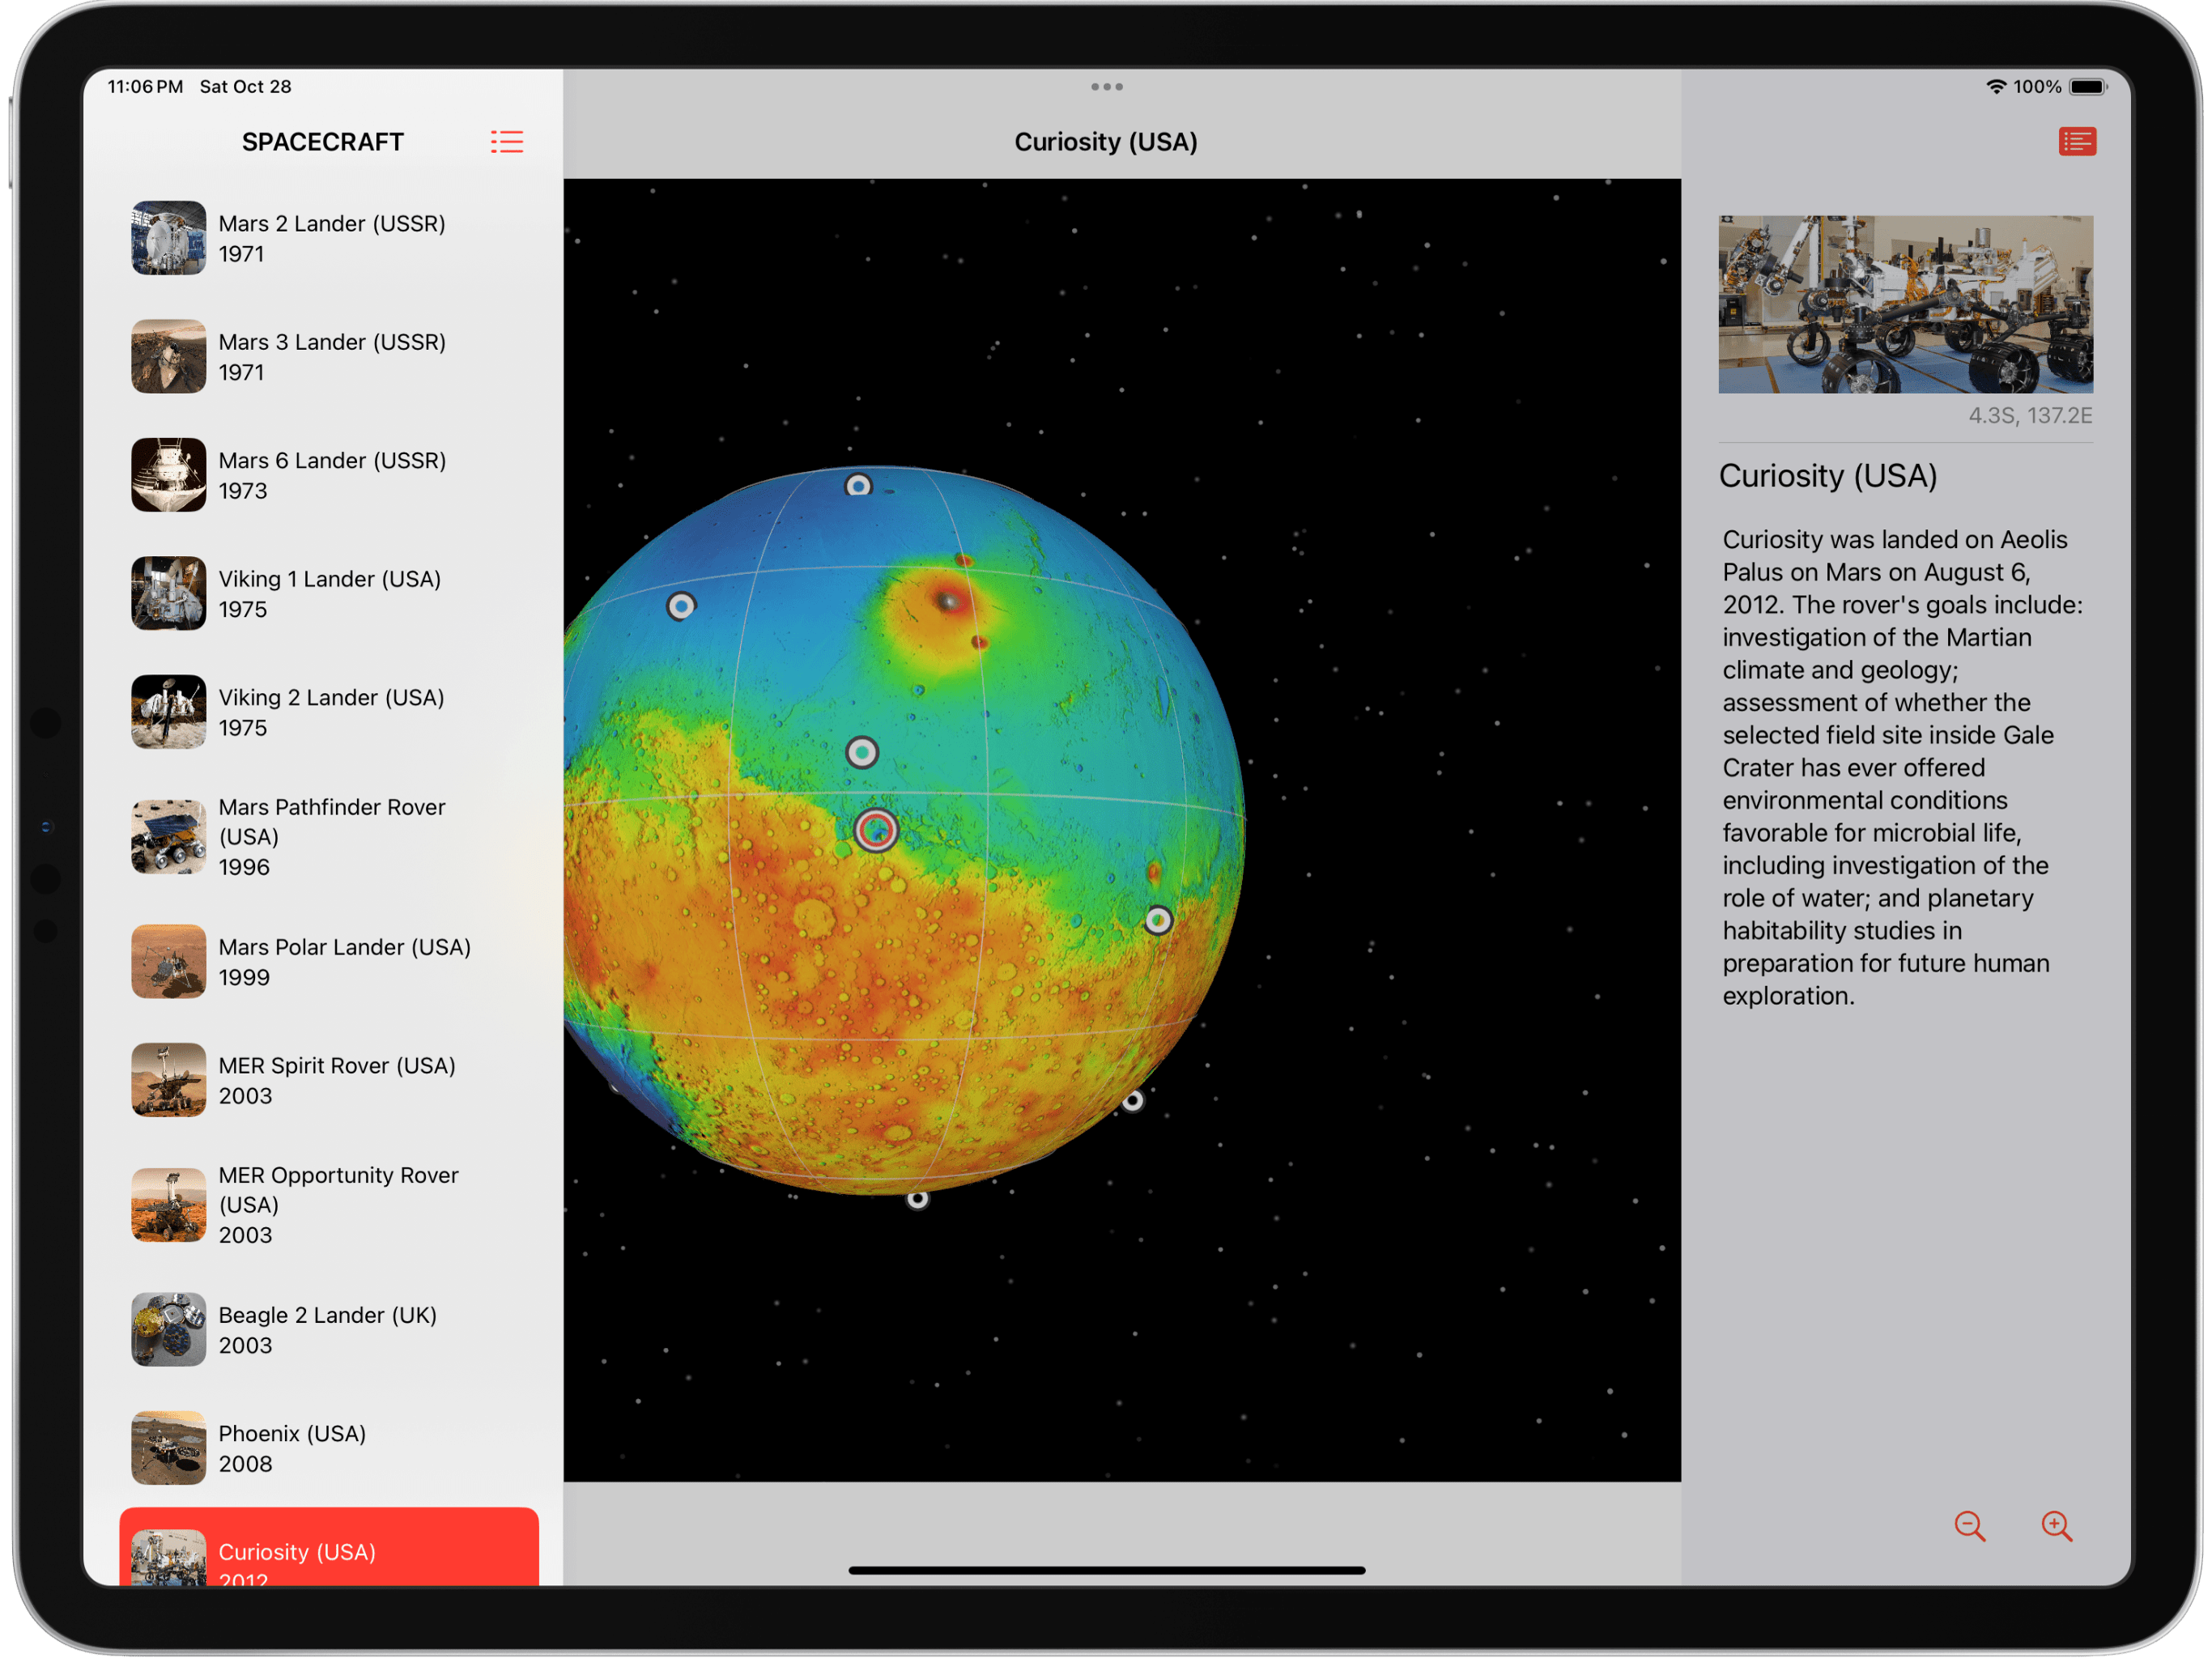Tap the marker at the globe's south pole
The width and height of the screenshot is (2212, 1658).
[917, 1198]
